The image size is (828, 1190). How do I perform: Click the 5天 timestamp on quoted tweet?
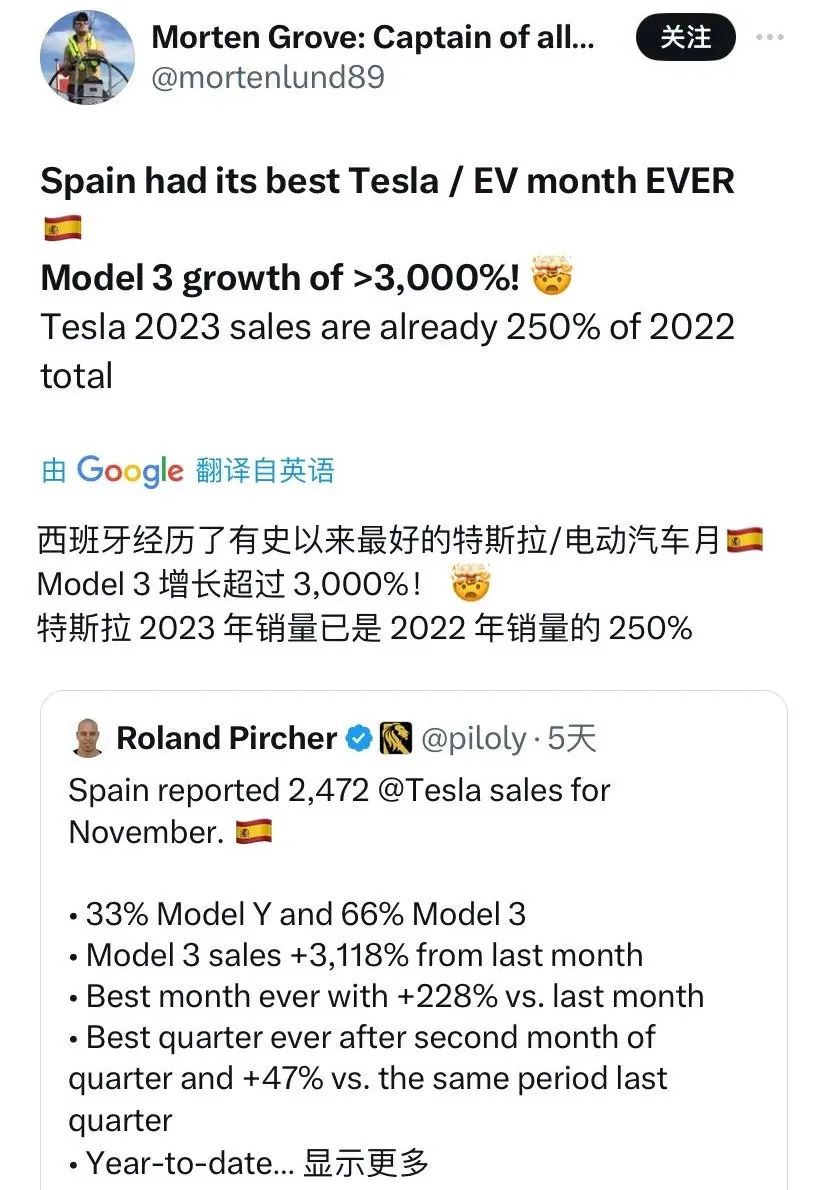[x=571, y=738]
